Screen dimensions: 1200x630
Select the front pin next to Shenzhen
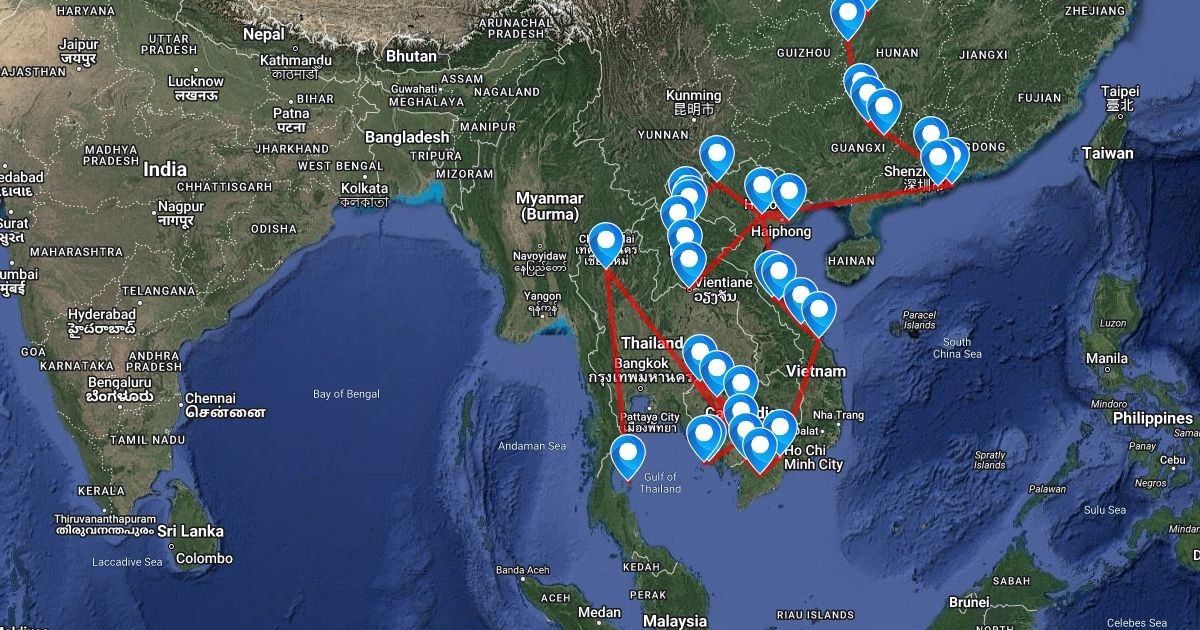pyautogui.click(x=937, y=162)
